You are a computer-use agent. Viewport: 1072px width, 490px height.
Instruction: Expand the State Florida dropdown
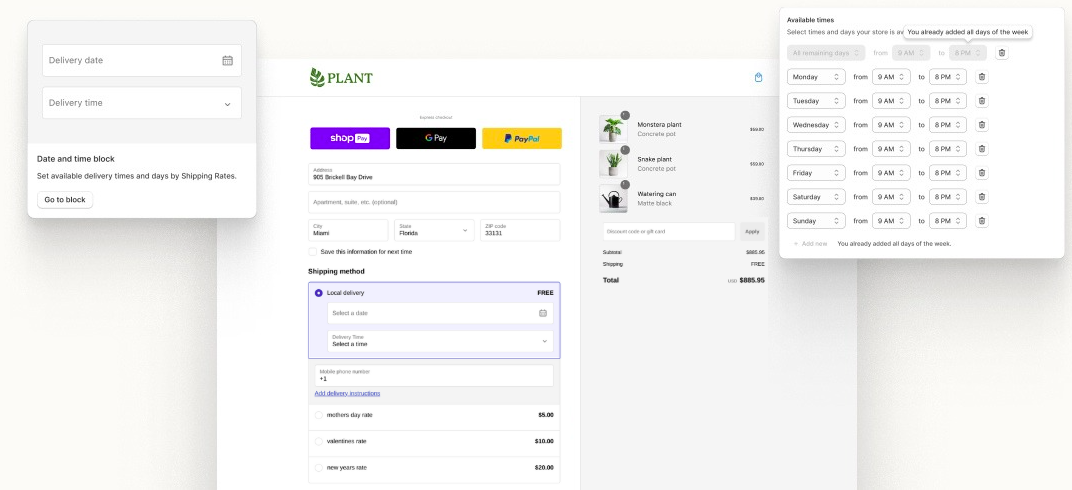(433, 230)
